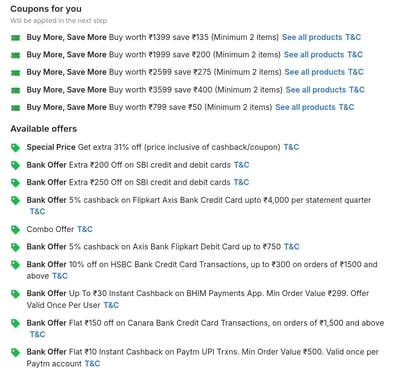View T&C for SBI ₹250 Off offer

click(241, 182)
